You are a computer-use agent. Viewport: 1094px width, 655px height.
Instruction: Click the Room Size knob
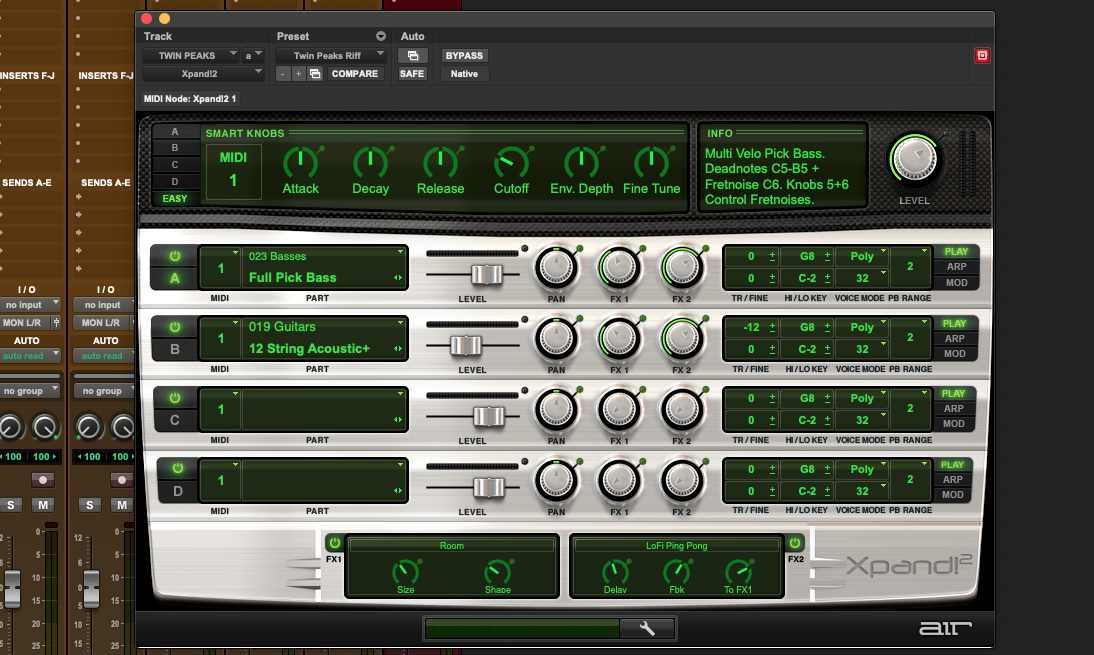tap(405, 572)
